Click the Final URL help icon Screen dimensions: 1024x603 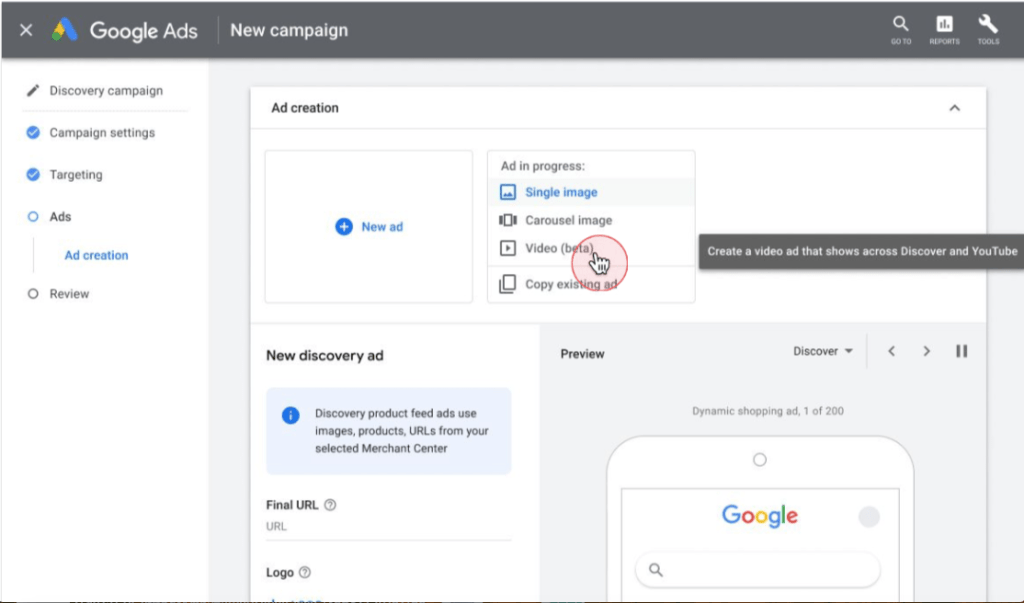(330, 505)
